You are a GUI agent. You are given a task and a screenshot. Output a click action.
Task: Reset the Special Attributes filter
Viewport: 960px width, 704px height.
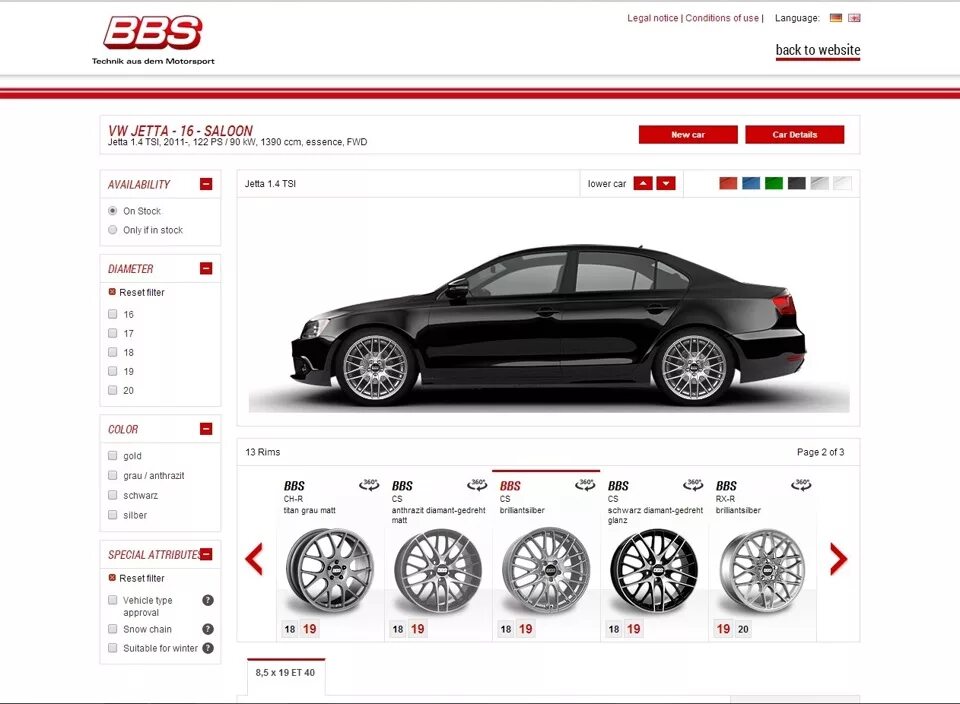[x=137, y=578]
